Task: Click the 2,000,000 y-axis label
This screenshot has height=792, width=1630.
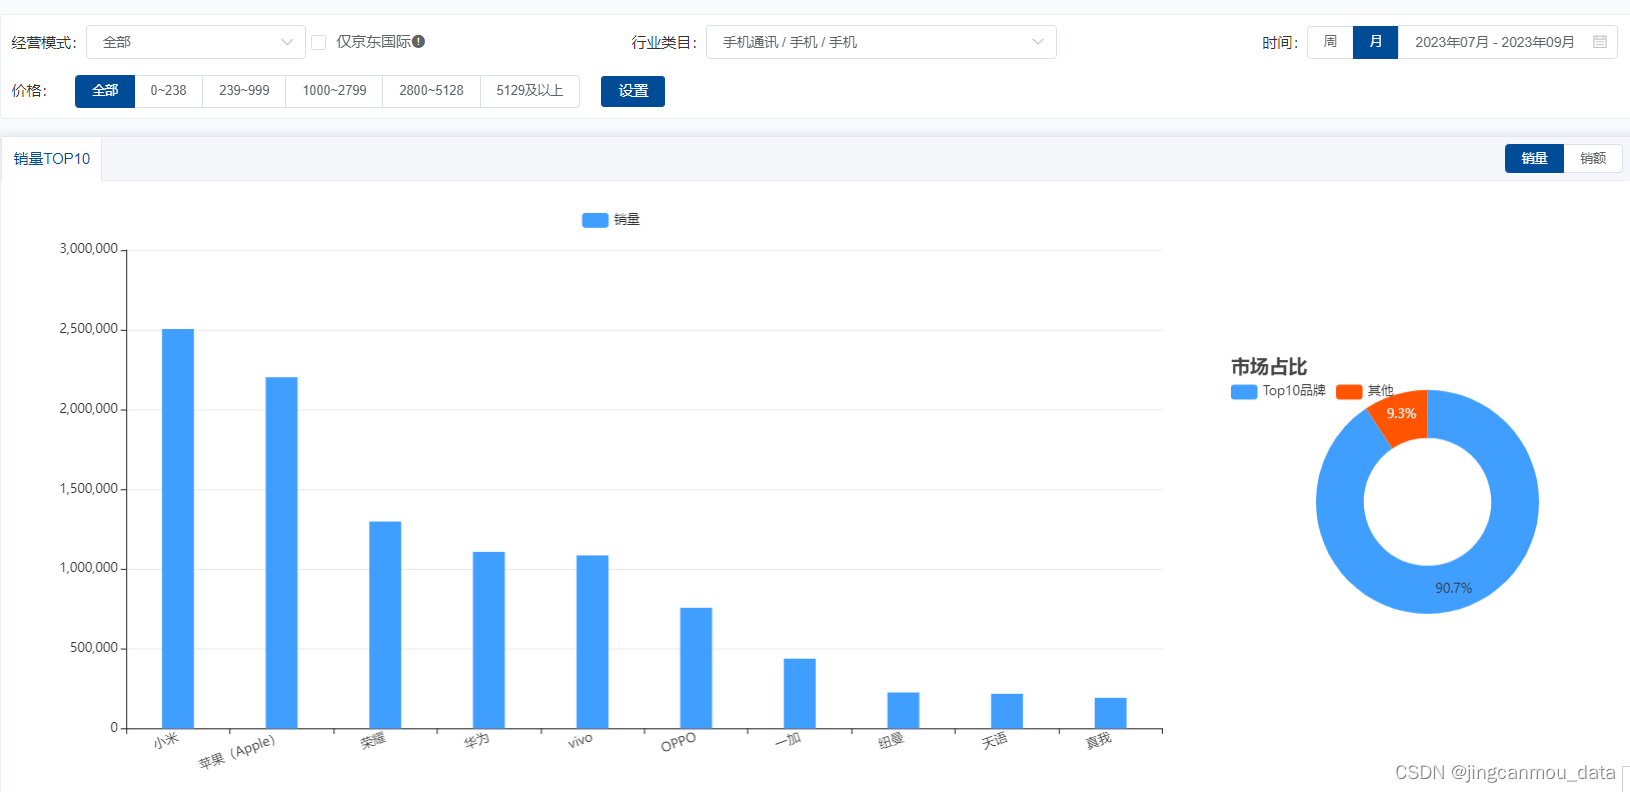Action: tap(89, 409)
